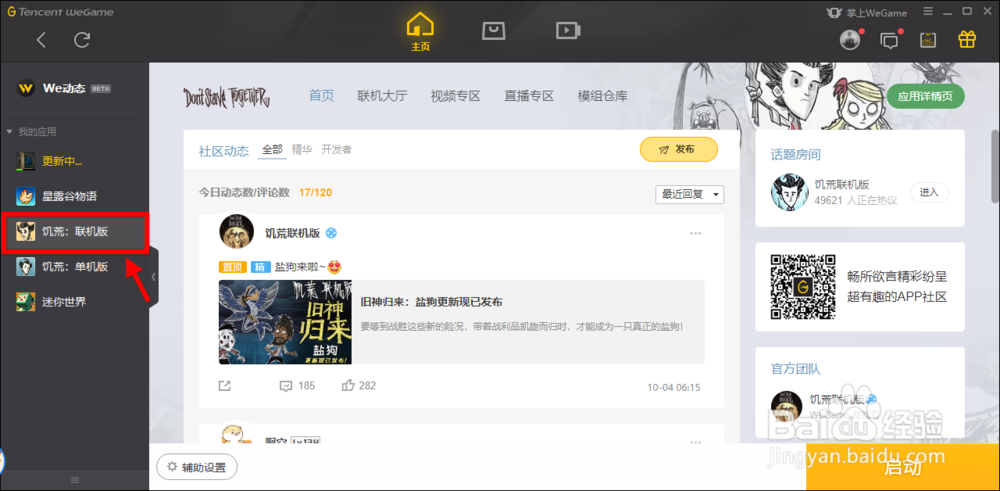Viewport: 1000px width, 491px height.
Task: Click the user avatar in top bar
Action: (x=849, y=40)
